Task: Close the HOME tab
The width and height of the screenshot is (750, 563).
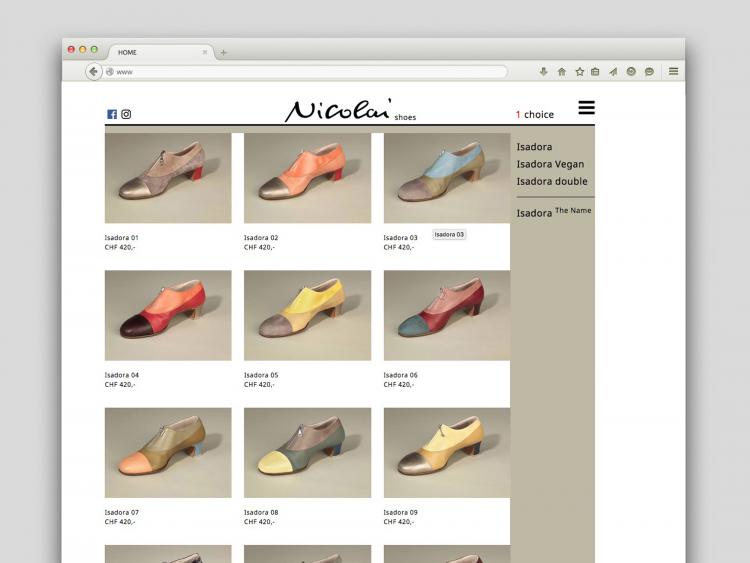Action: (x=205, y=52)
